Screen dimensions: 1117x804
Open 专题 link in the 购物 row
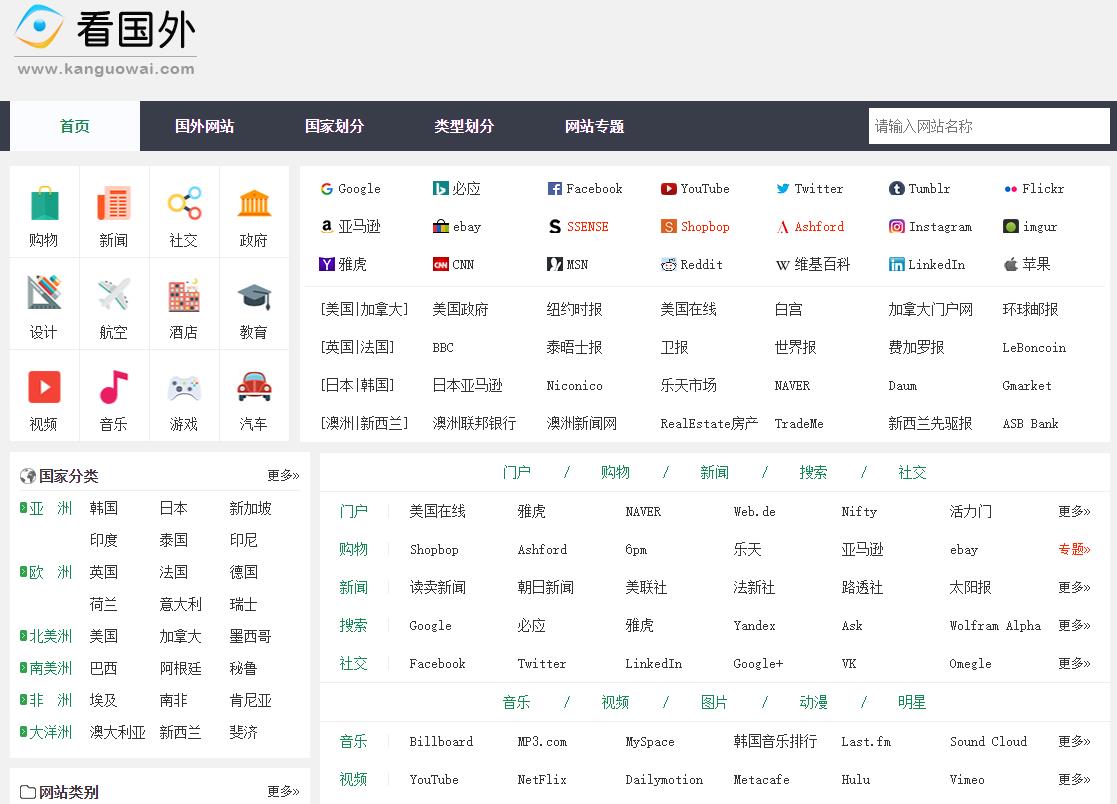click(1074, 549)
